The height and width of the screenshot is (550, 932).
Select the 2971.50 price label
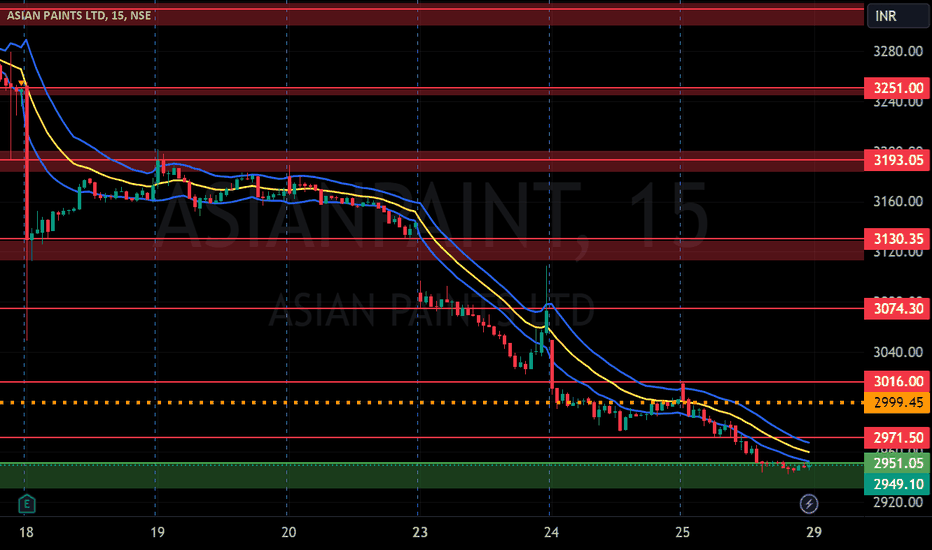click(x=897, y=438)
